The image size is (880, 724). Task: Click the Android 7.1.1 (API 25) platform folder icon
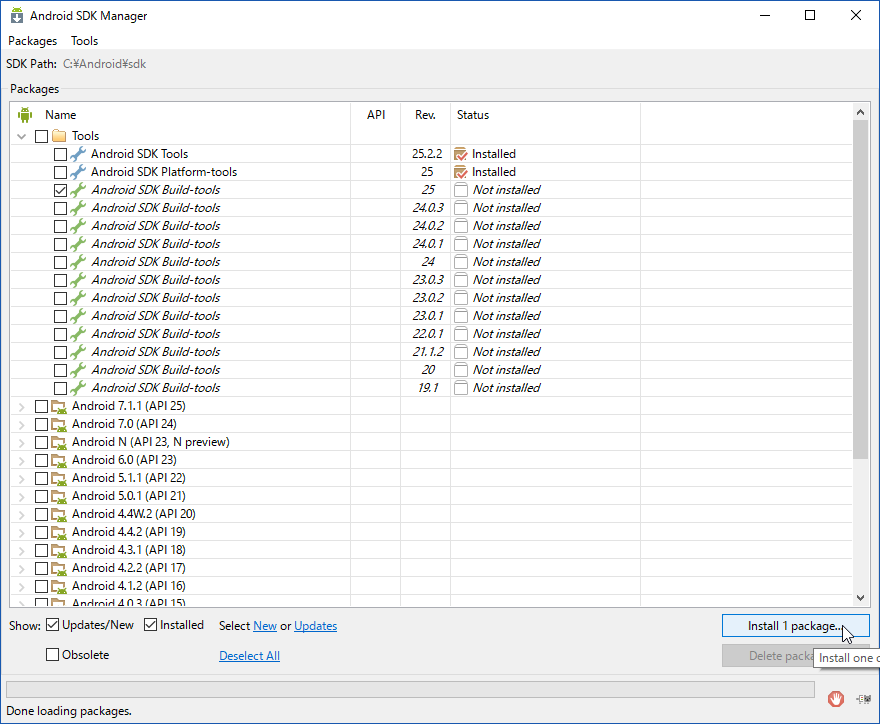(x=59, y=406)
